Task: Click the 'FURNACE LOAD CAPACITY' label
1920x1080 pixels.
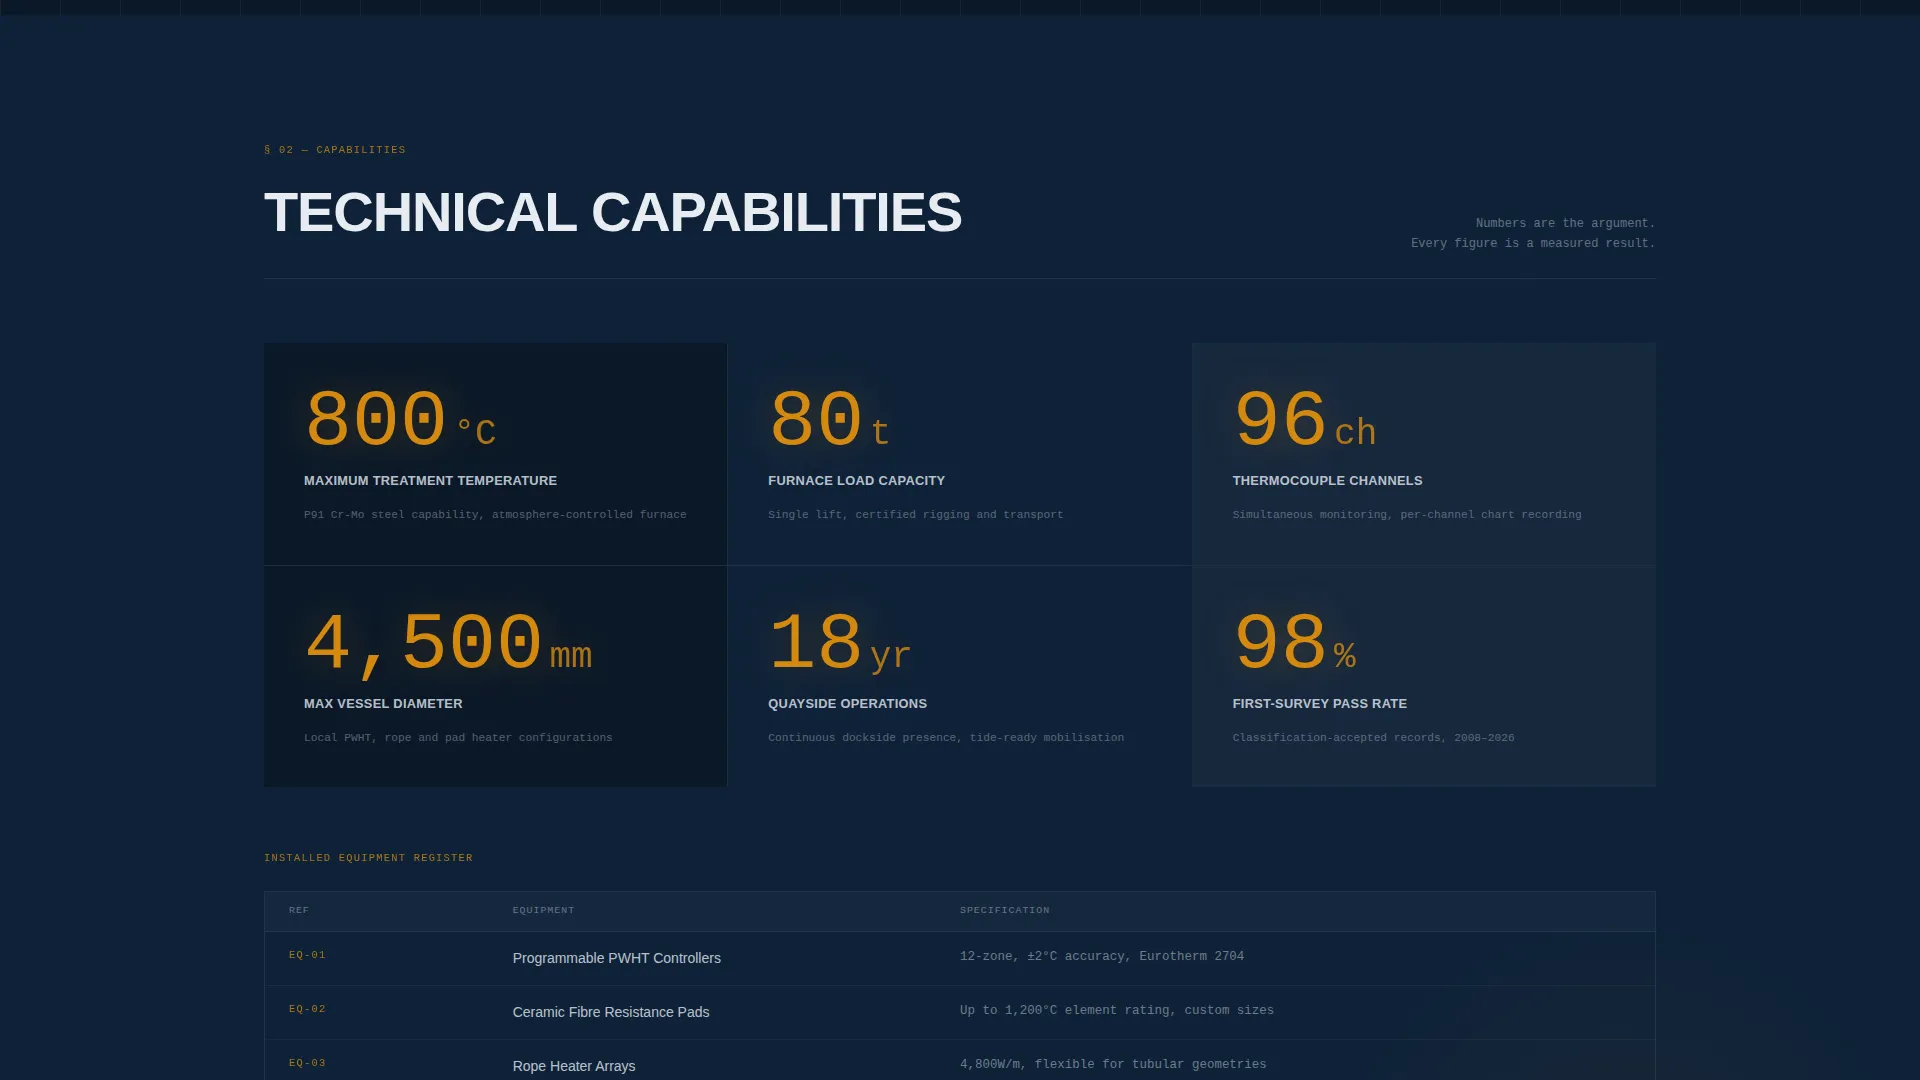Action: (x=856, y=481)
